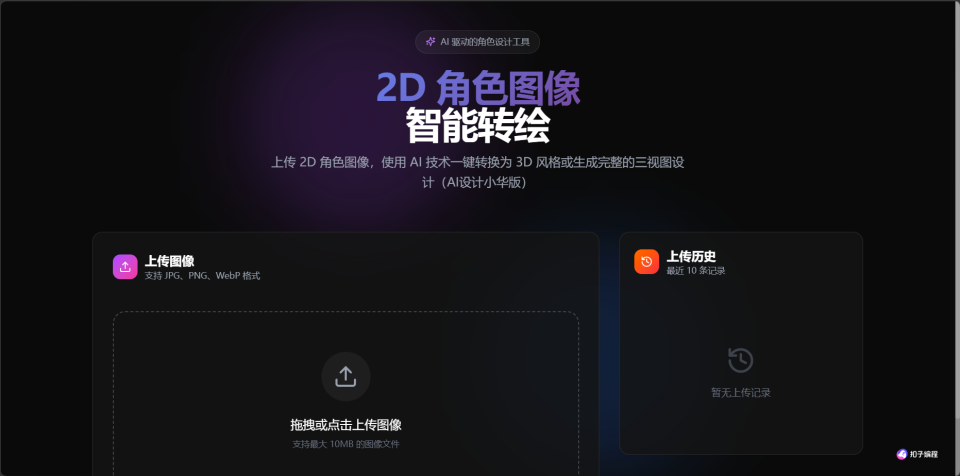Click the 最近 10 条记录 subtitle
Image resolution: width=960 pixels, height=476 pixels.
[x=696, y=271]
